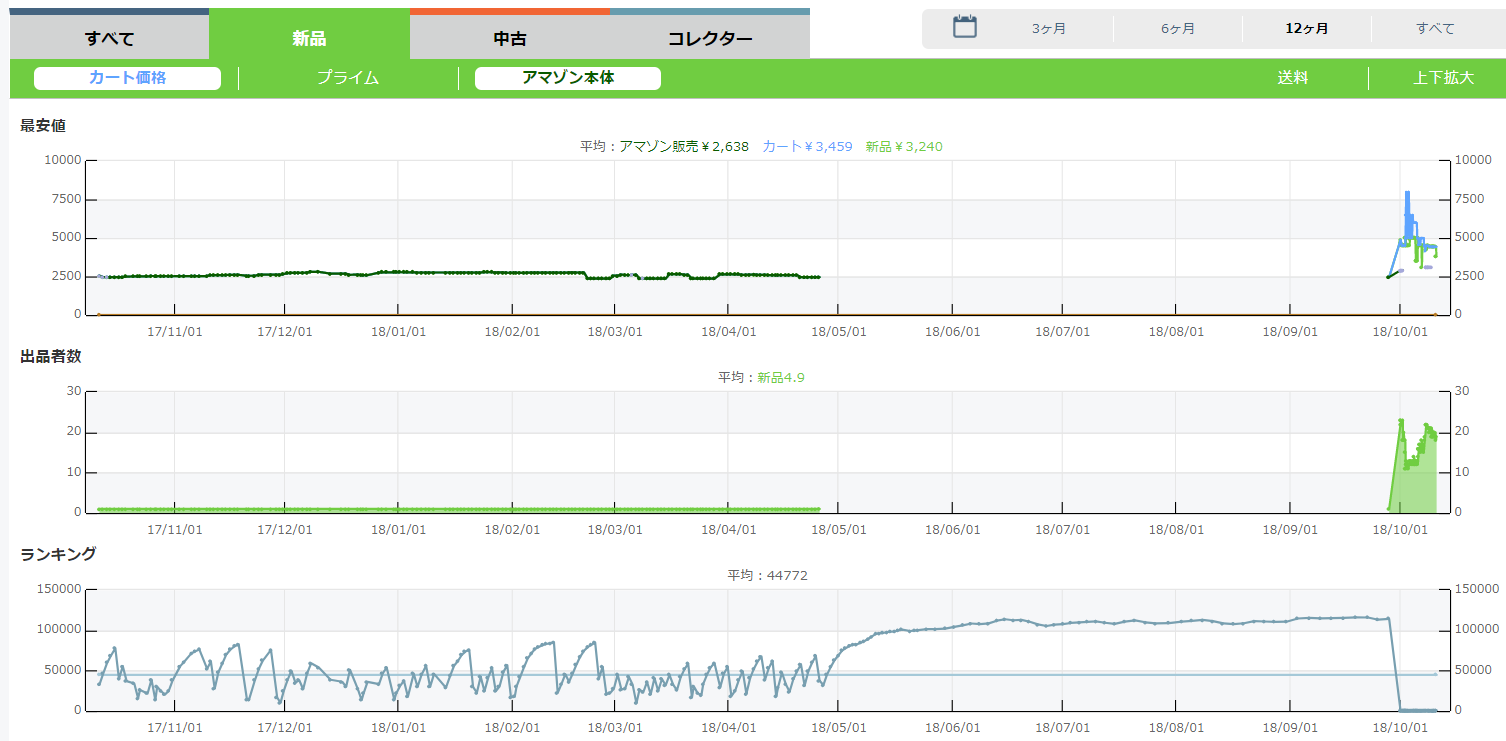Set time range to 3ヶ月
The width and height of the screenshot is (1506, 741).
coord(1049,29)
